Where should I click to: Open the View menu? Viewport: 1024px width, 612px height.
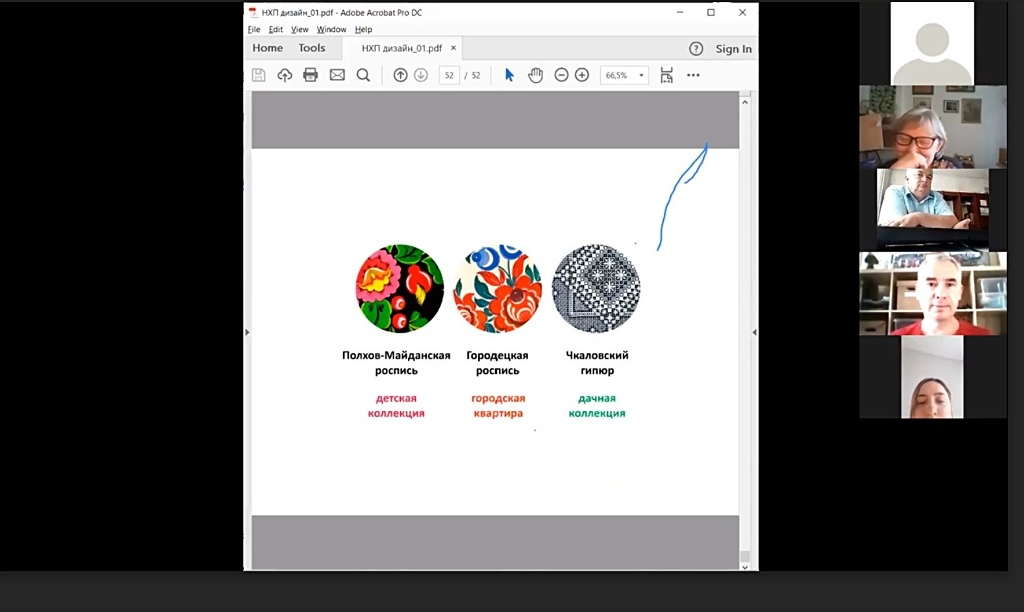click(x=299, y=30)
